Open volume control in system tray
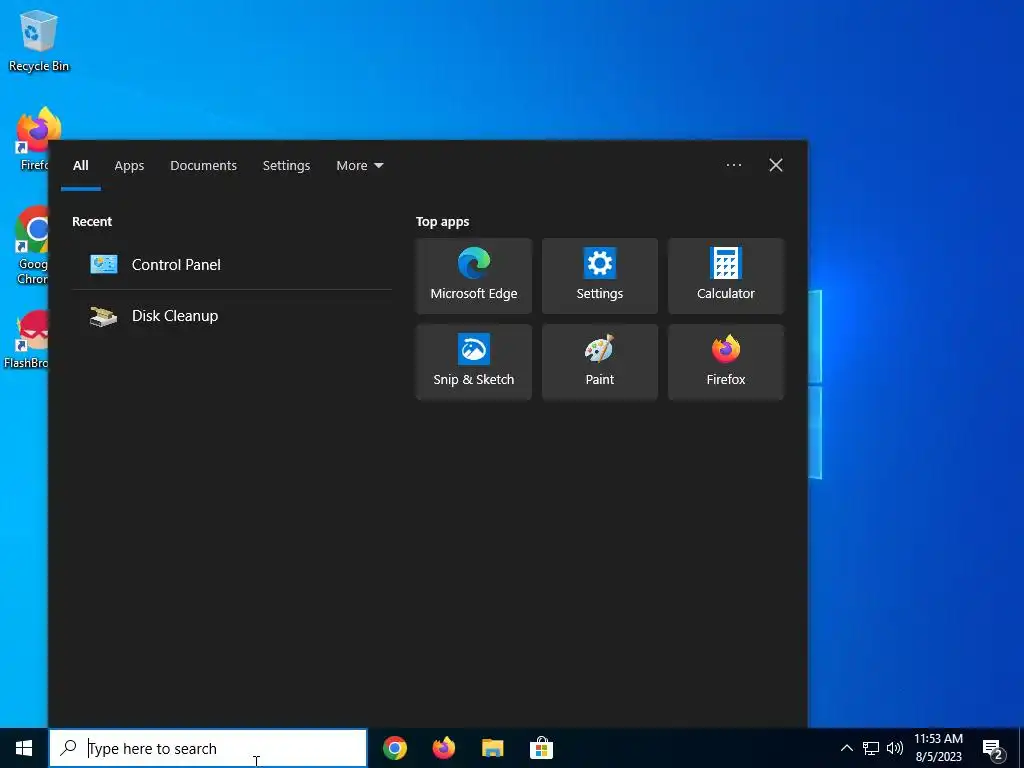 (895, 748)
